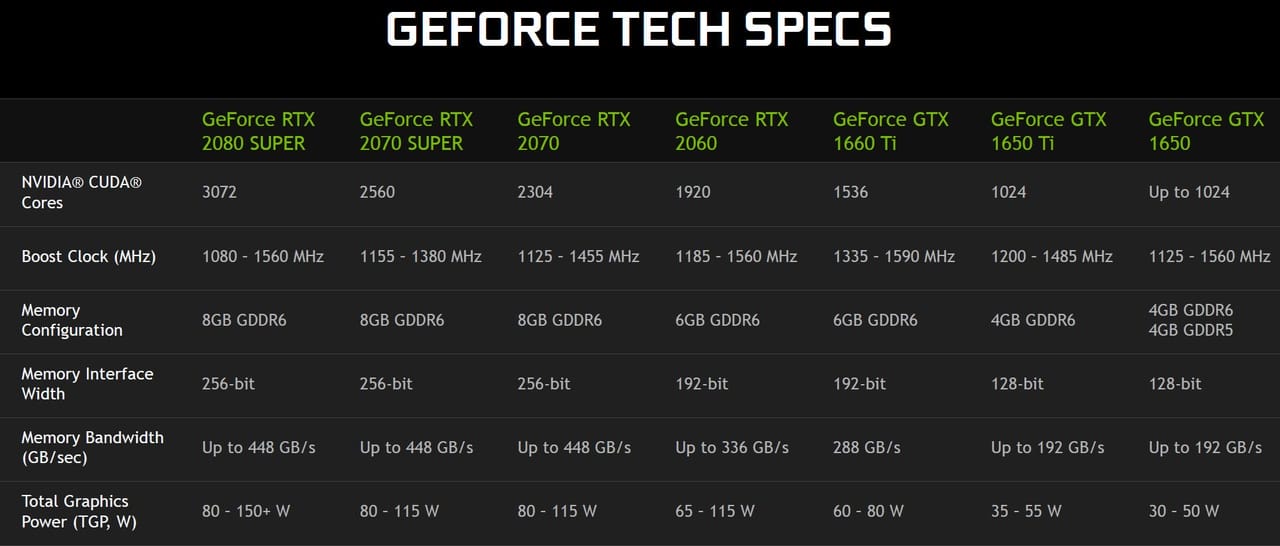This screenshot has height=546, width=1280.
Task: Click the Memory Interface Width row label
Action: (x=87, y=384)
